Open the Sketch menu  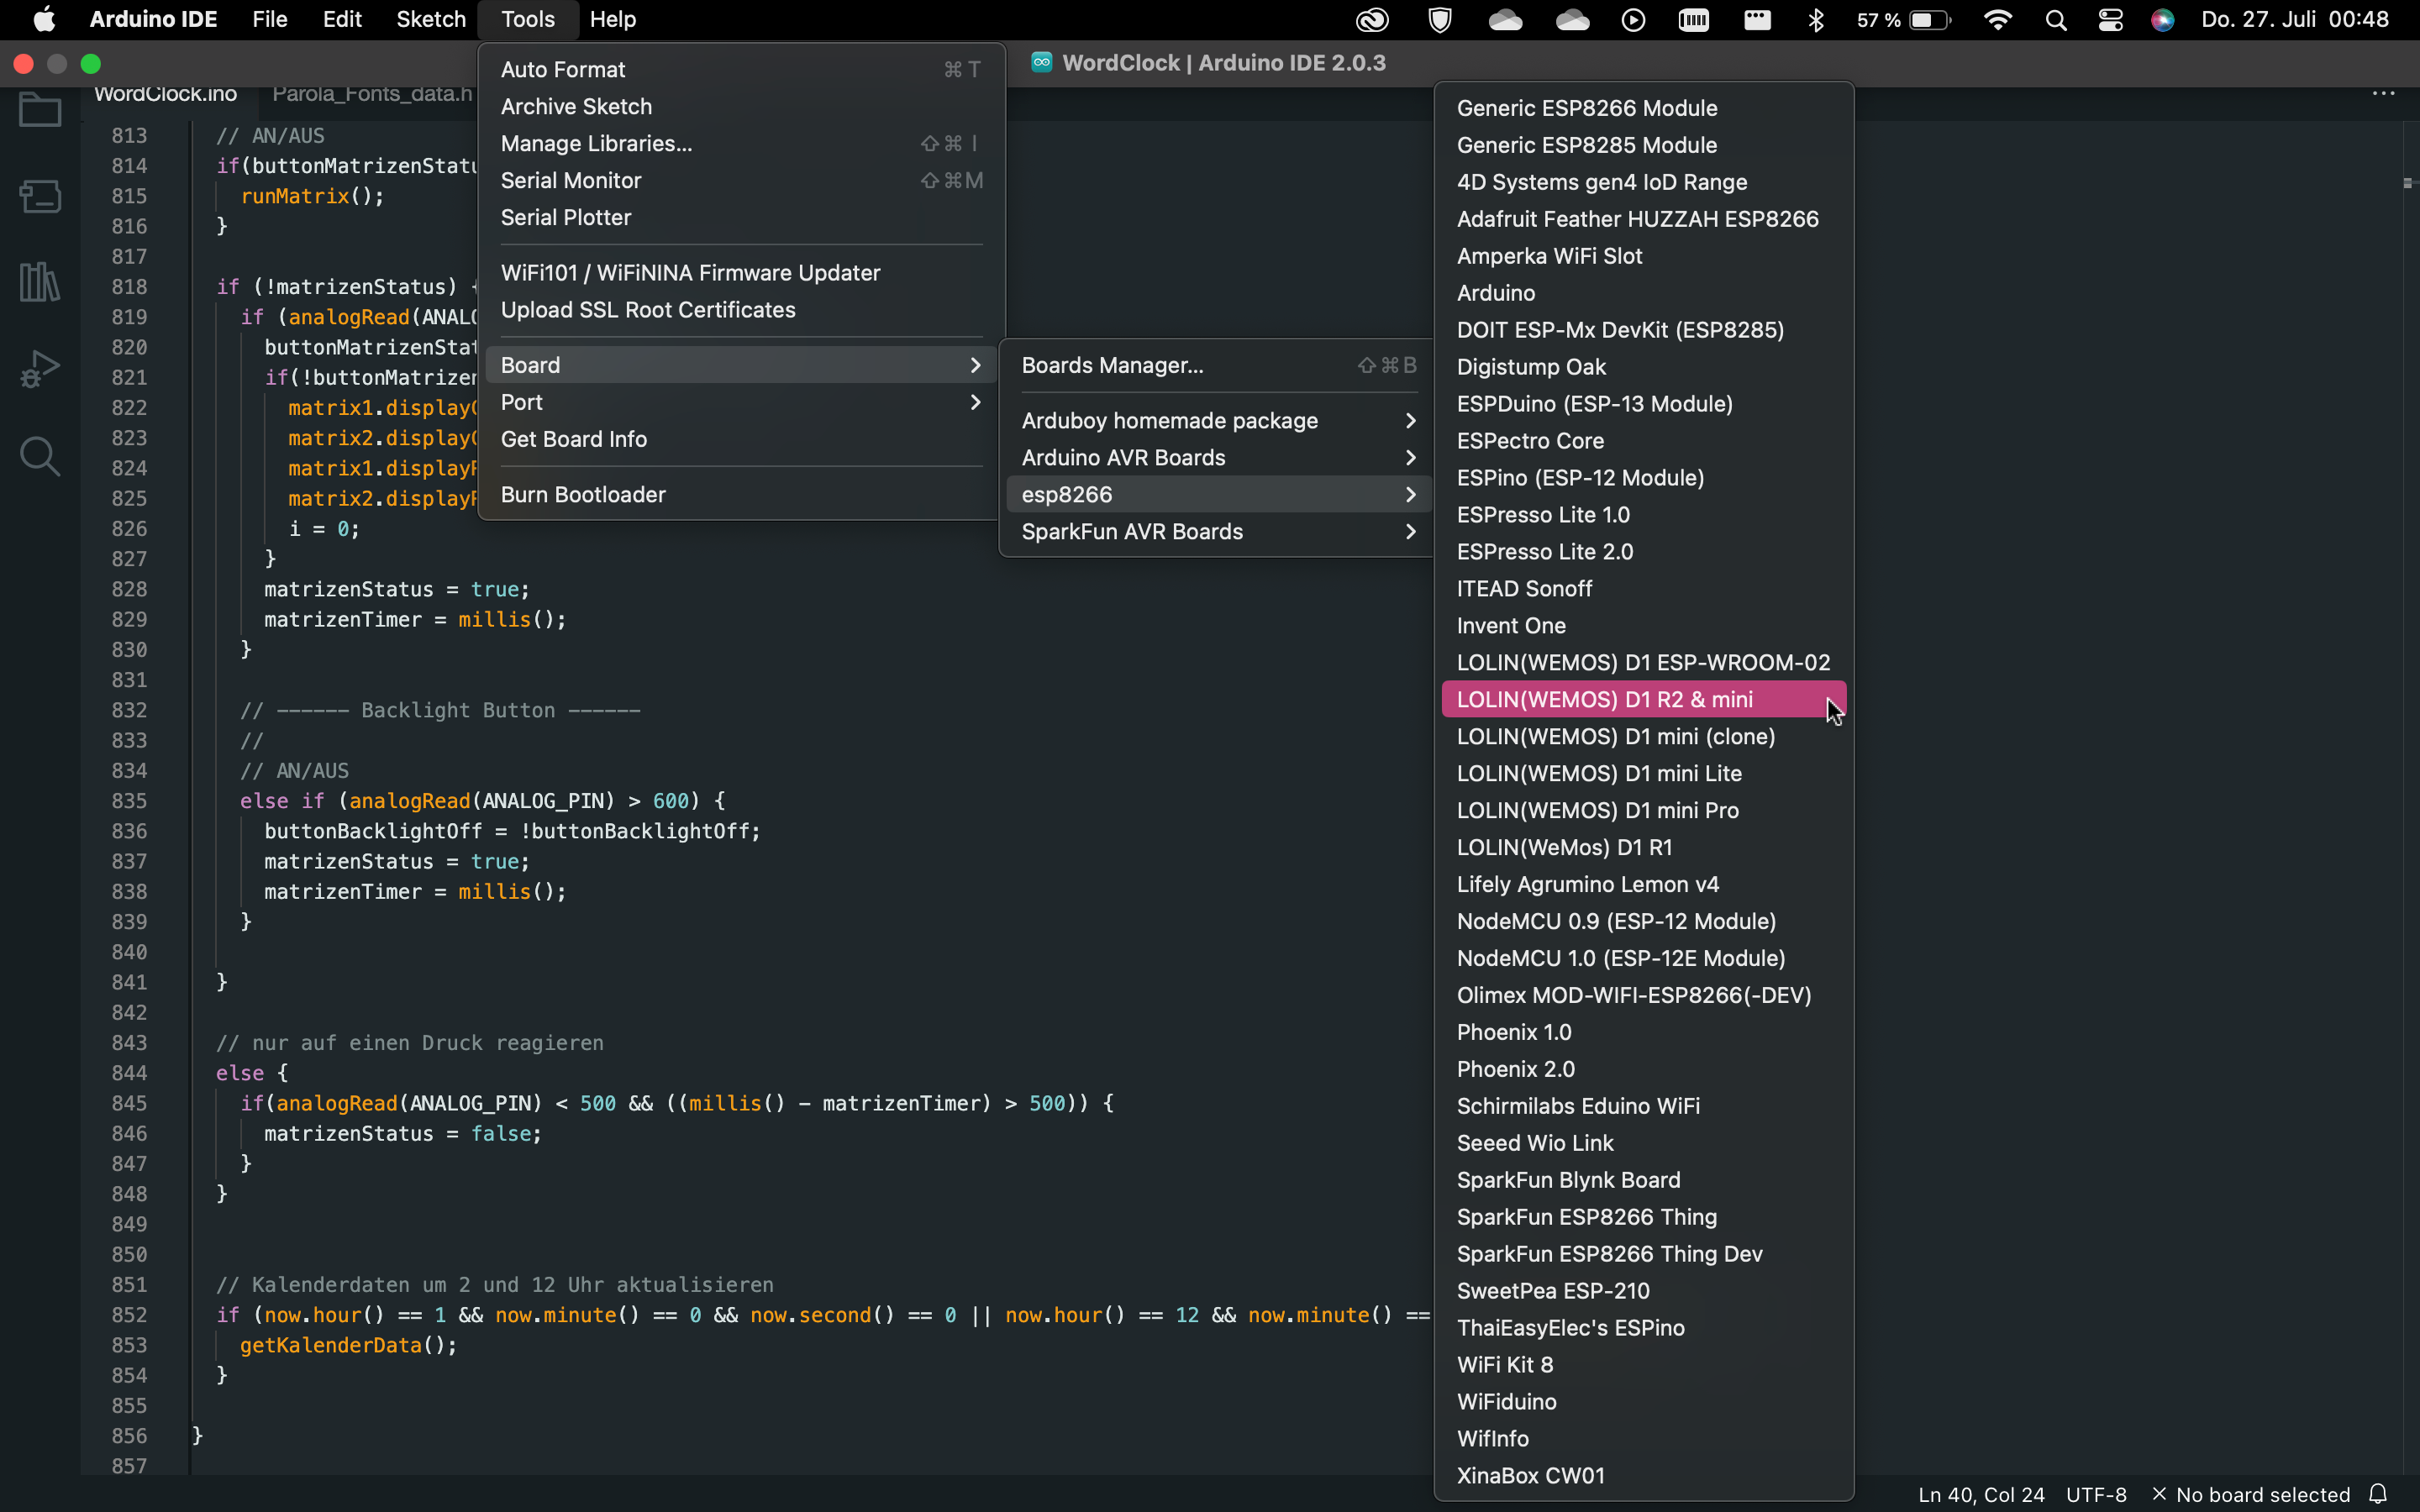(430, 19)
